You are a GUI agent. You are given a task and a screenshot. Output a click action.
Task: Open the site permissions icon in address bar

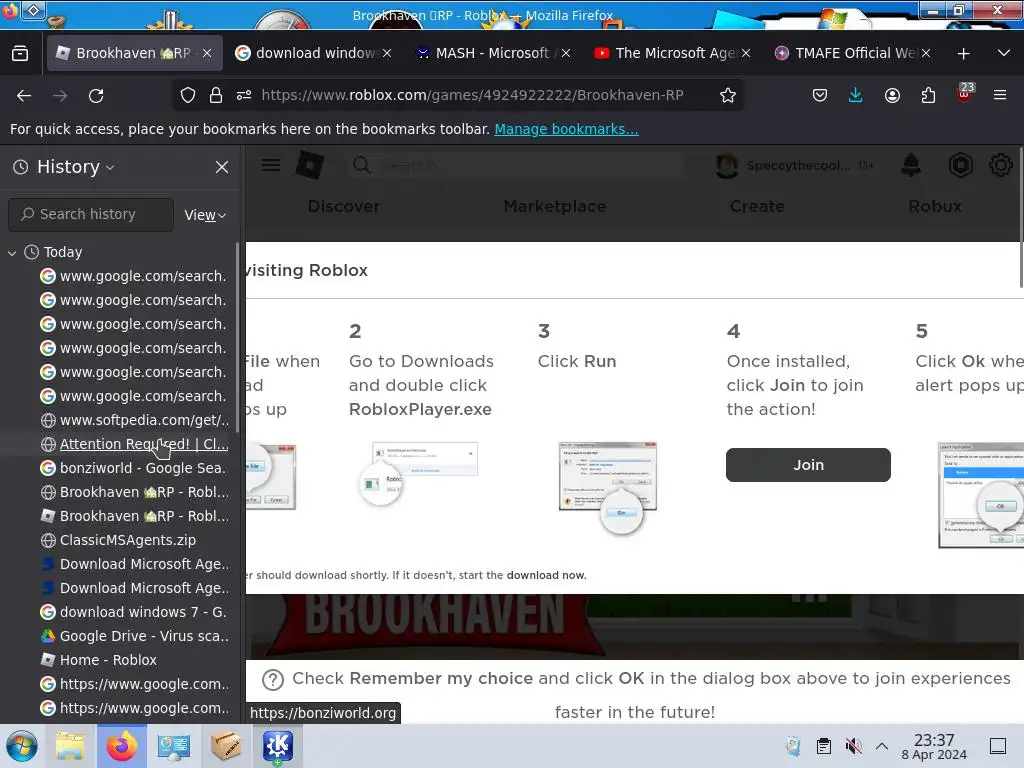click(244, 95)
